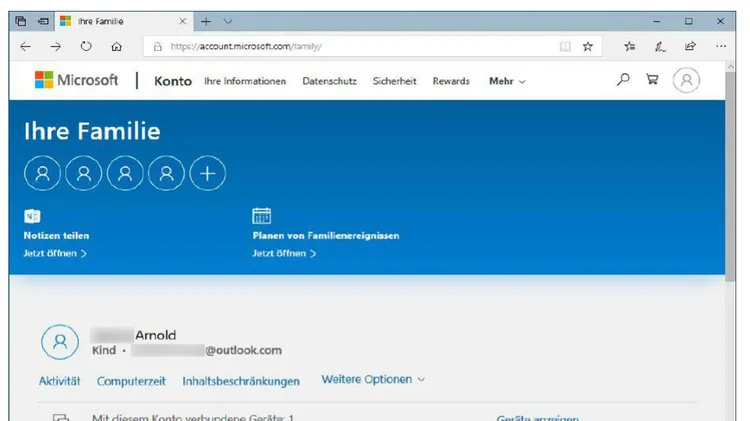Image resolution: width=750 pixels, height=421 pixels.
Task: Open a new tab
Action: [x=206, y=22]
